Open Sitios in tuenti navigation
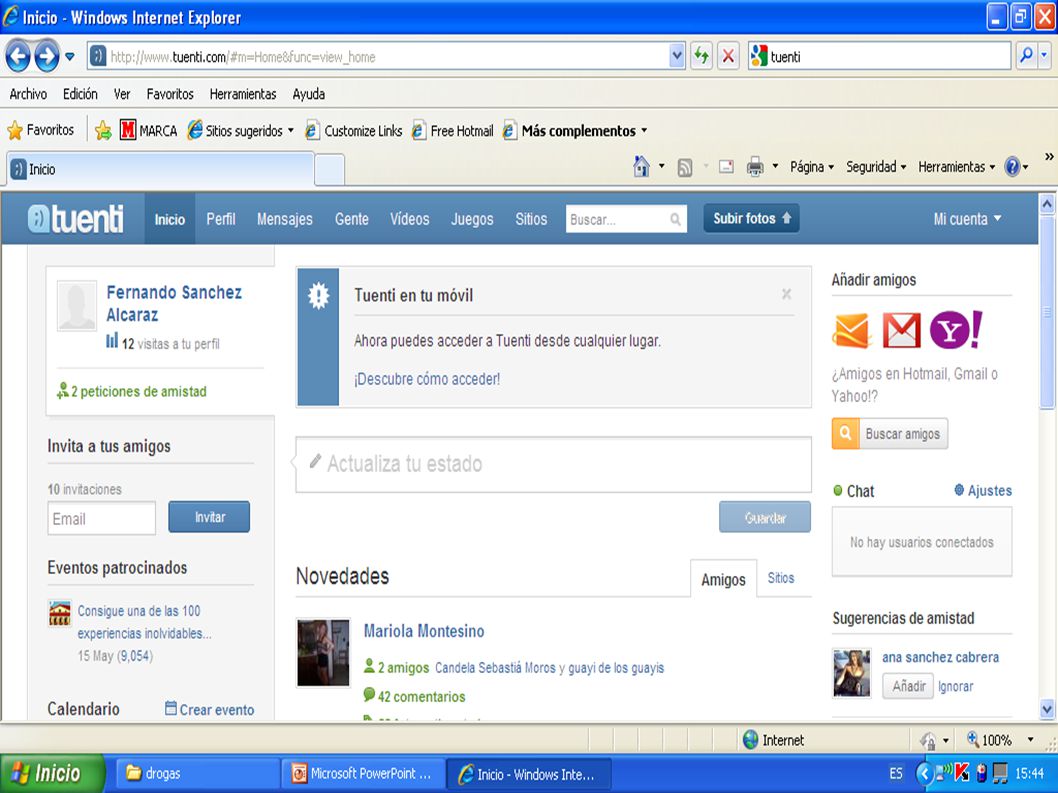 click(531, 219)
